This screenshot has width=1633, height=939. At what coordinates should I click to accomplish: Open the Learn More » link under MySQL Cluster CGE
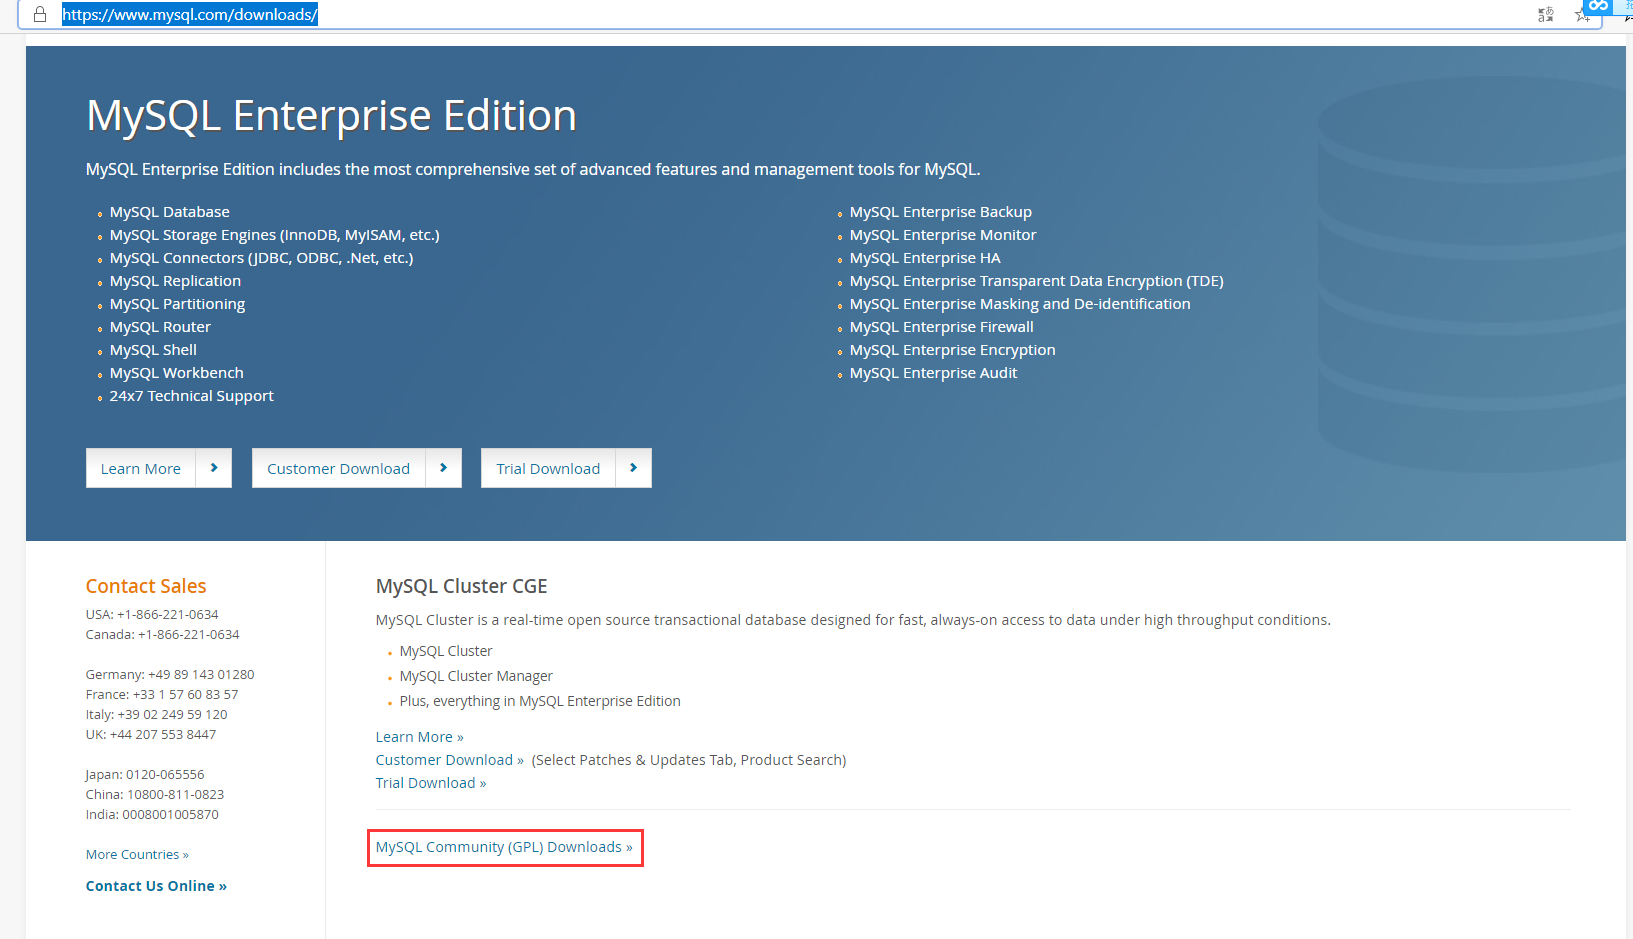click(x=419, y=737)
